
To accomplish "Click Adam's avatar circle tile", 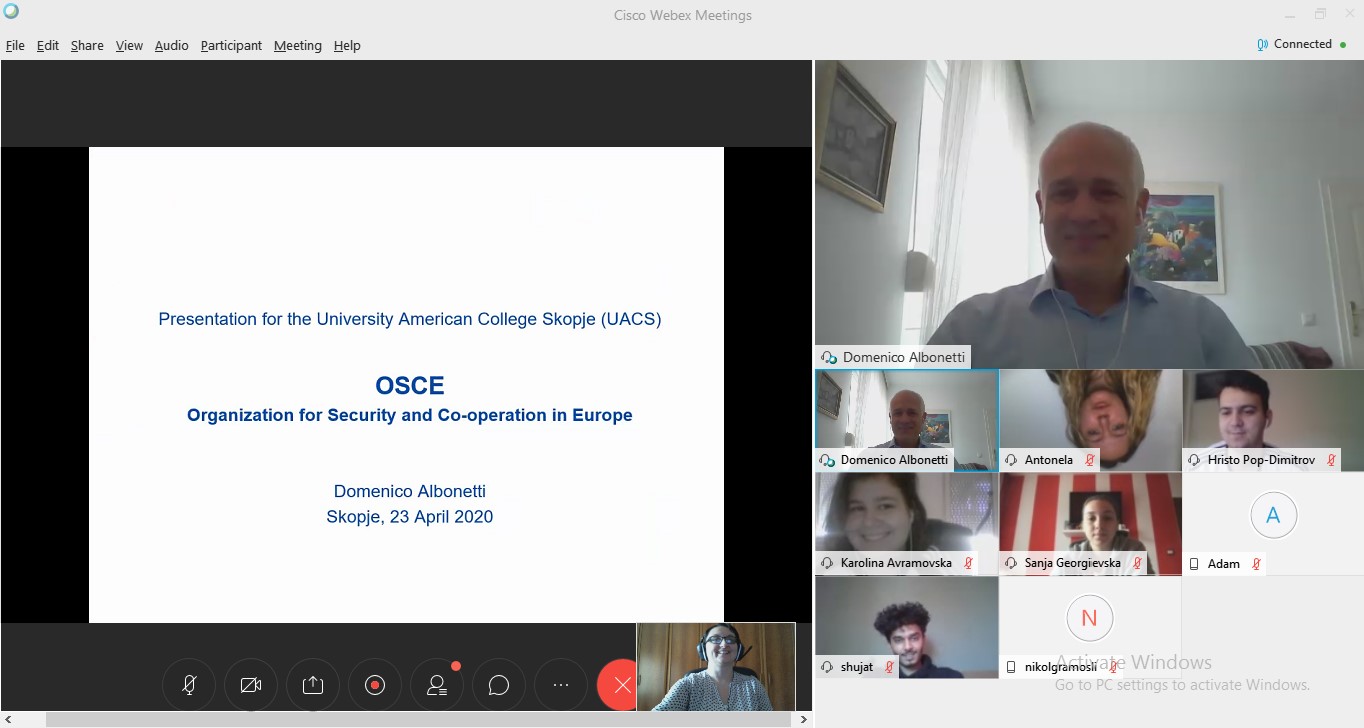I will click(1273, 516).
